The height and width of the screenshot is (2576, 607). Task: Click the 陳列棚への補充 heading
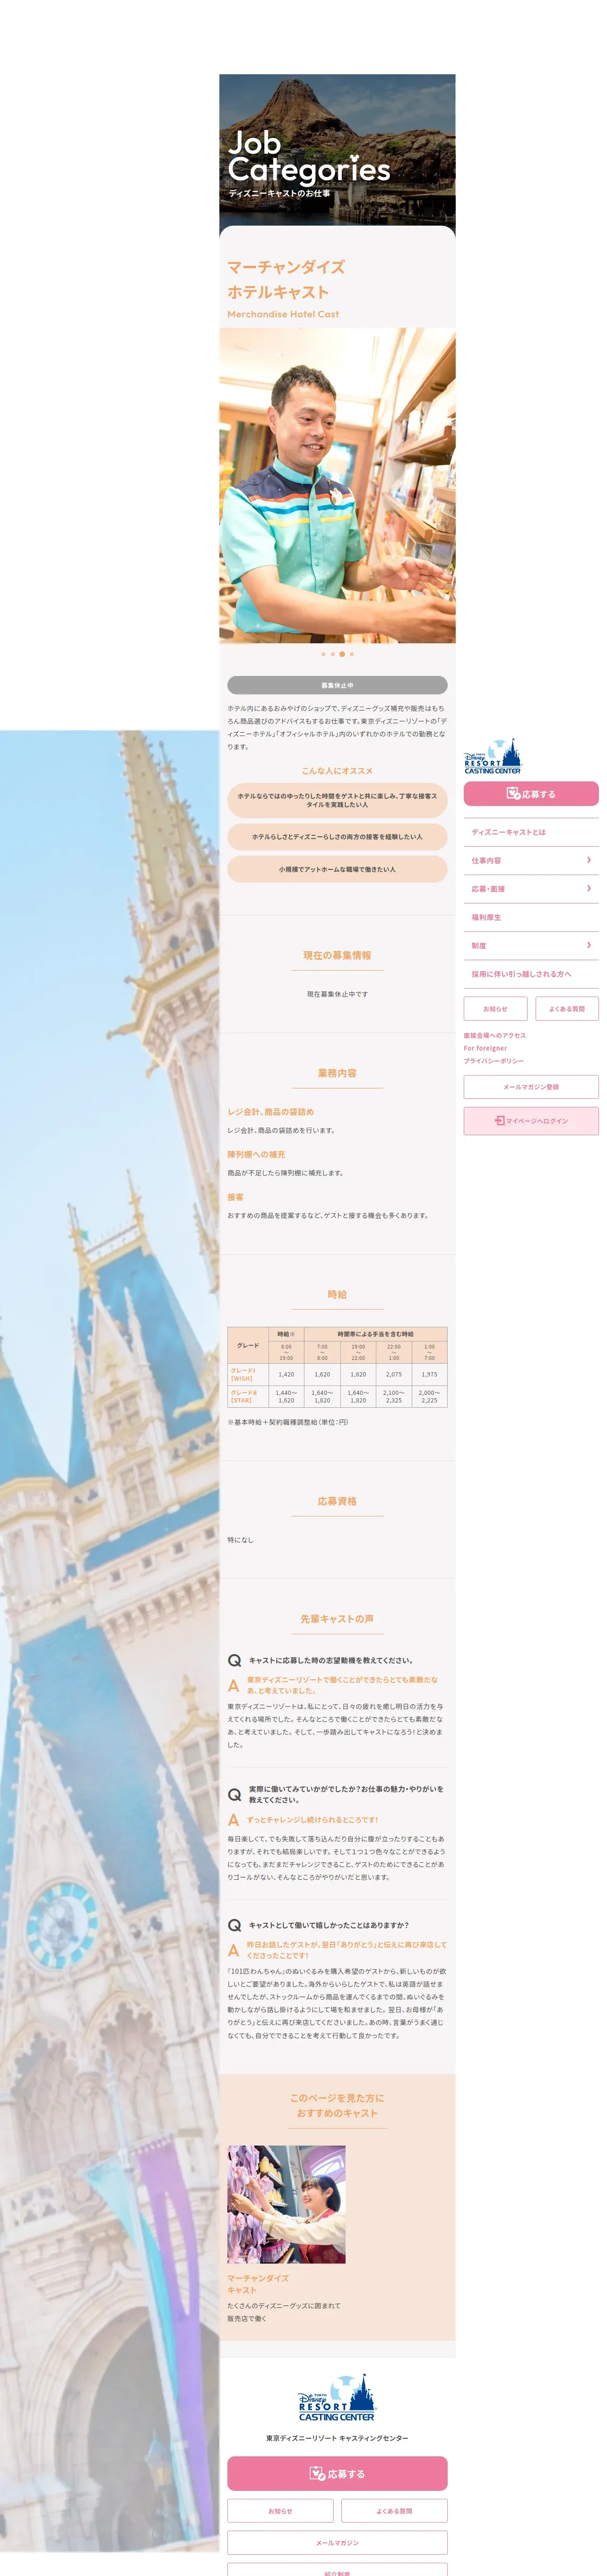(x=256, y=1154)
